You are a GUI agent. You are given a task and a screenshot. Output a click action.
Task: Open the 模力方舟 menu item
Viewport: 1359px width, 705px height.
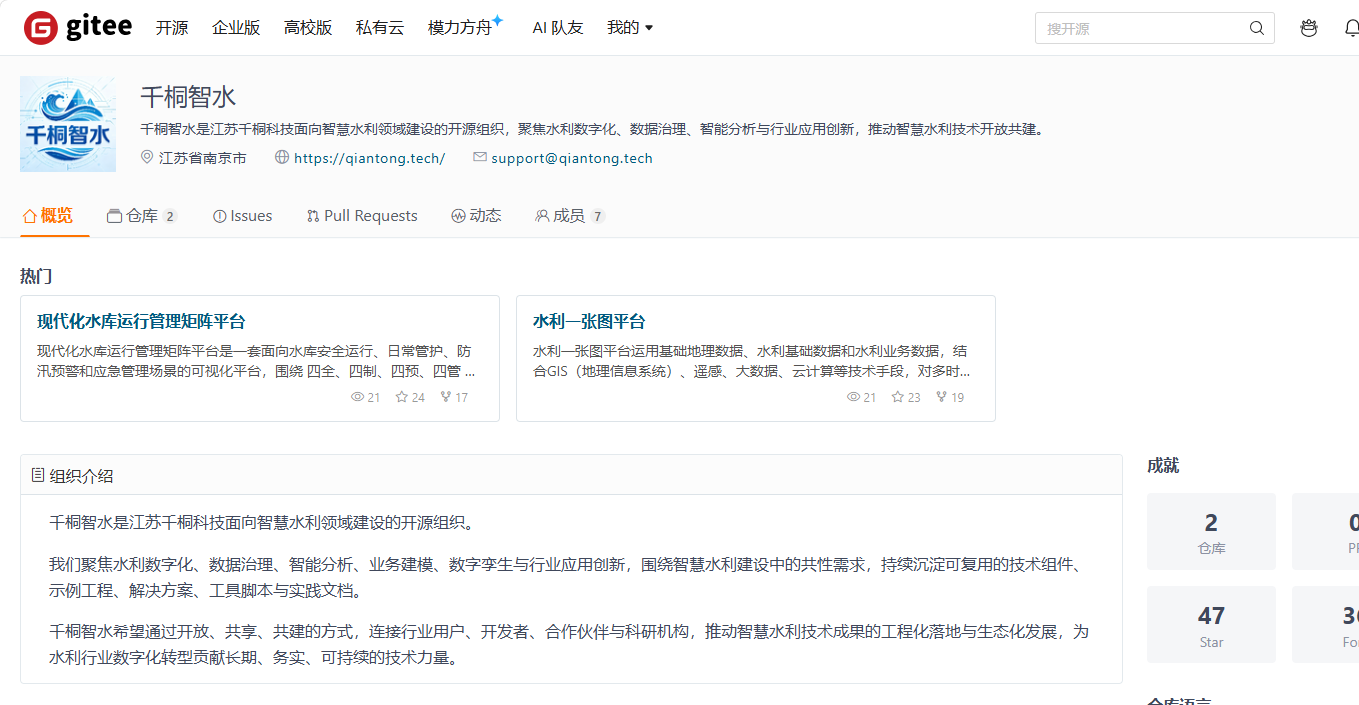tap(460, 28)
